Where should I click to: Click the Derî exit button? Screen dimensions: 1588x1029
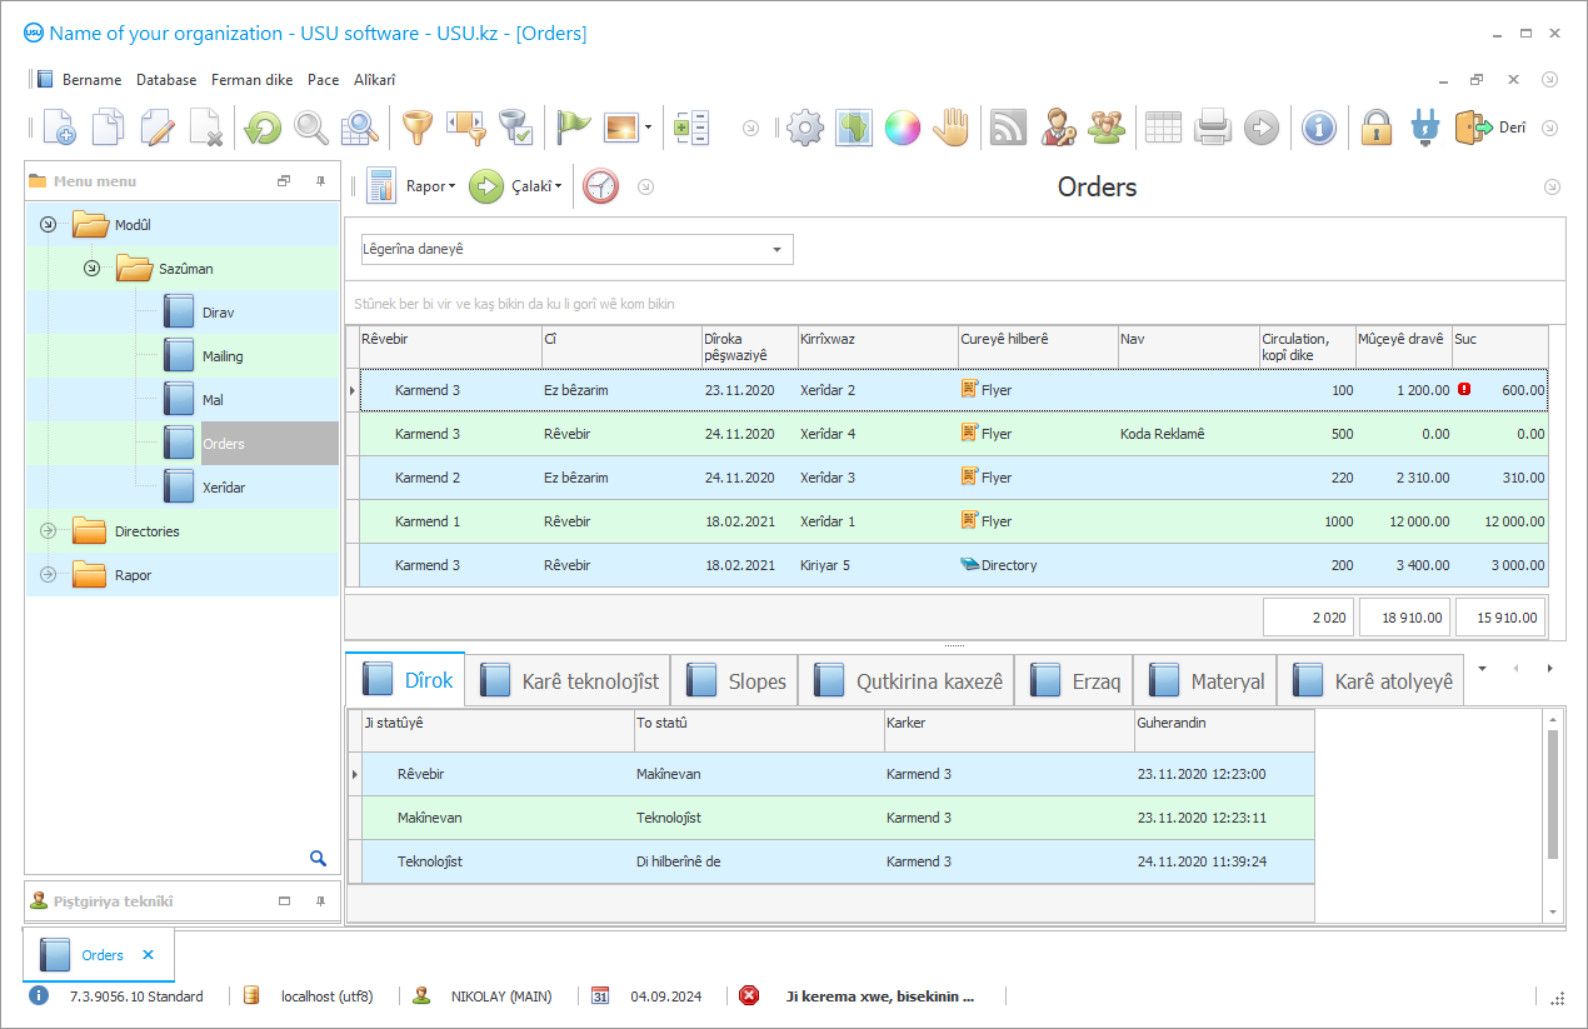click(1490, 128)
